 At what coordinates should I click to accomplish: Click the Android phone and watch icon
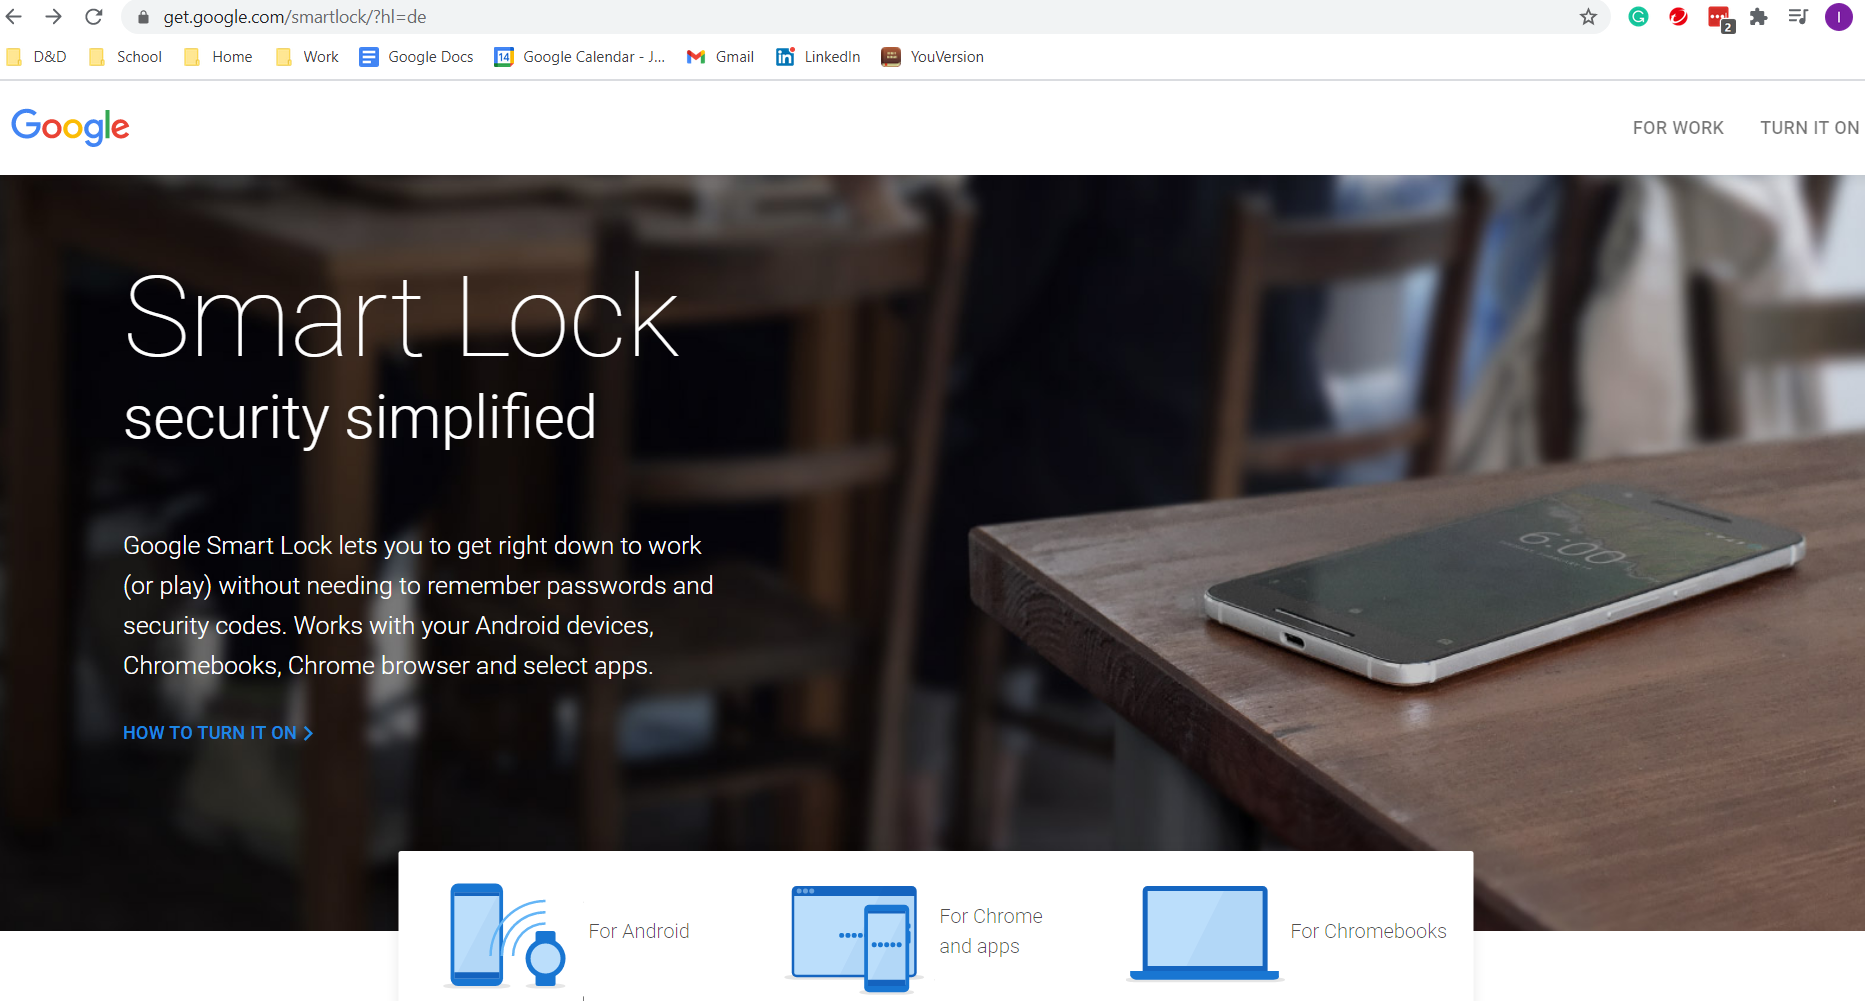point(507,936)
